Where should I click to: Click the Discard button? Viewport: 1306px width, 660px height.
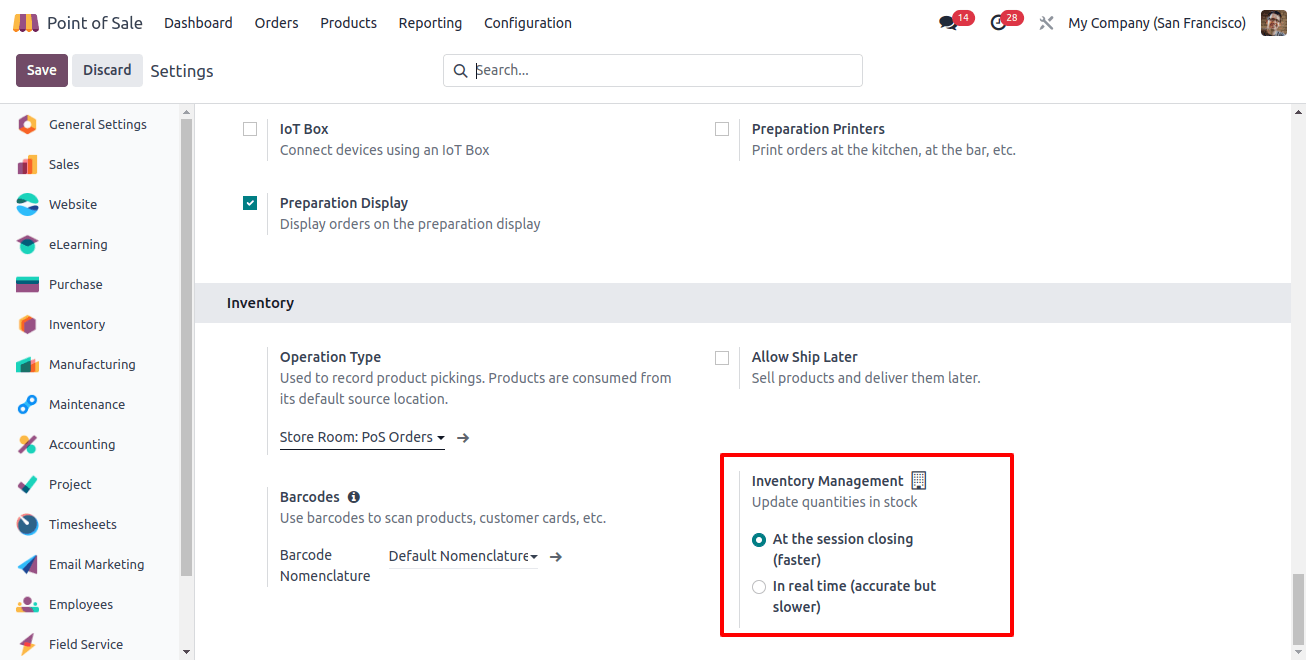click(107, 70)
